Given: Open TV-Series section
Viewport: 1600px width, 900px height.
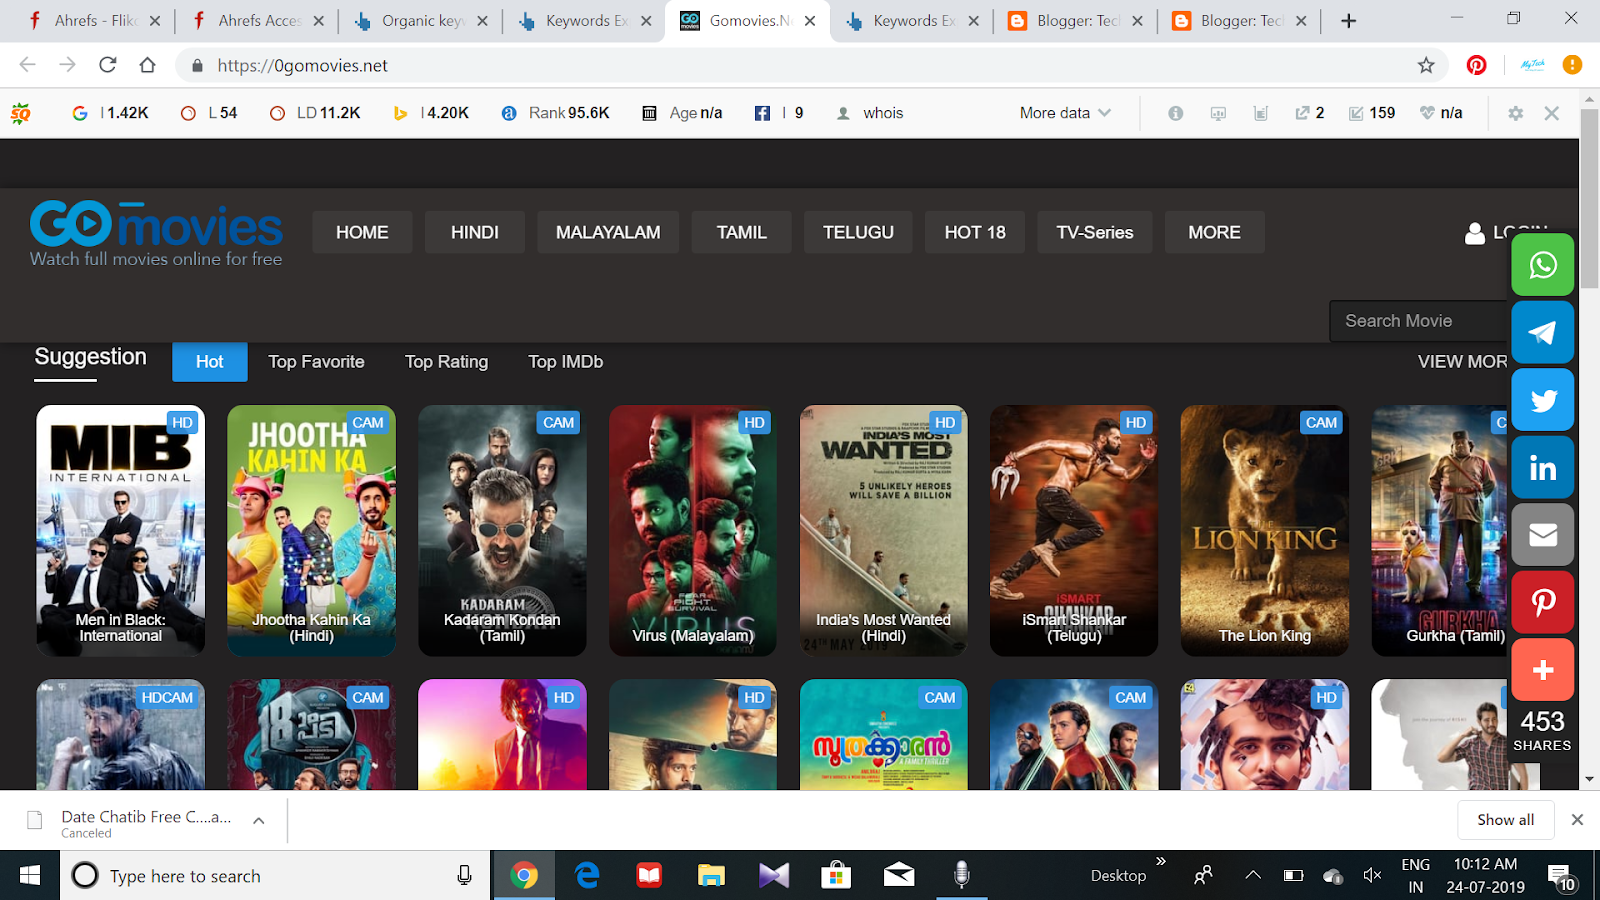Looking at the screenshot, I should coord(1095,232).
